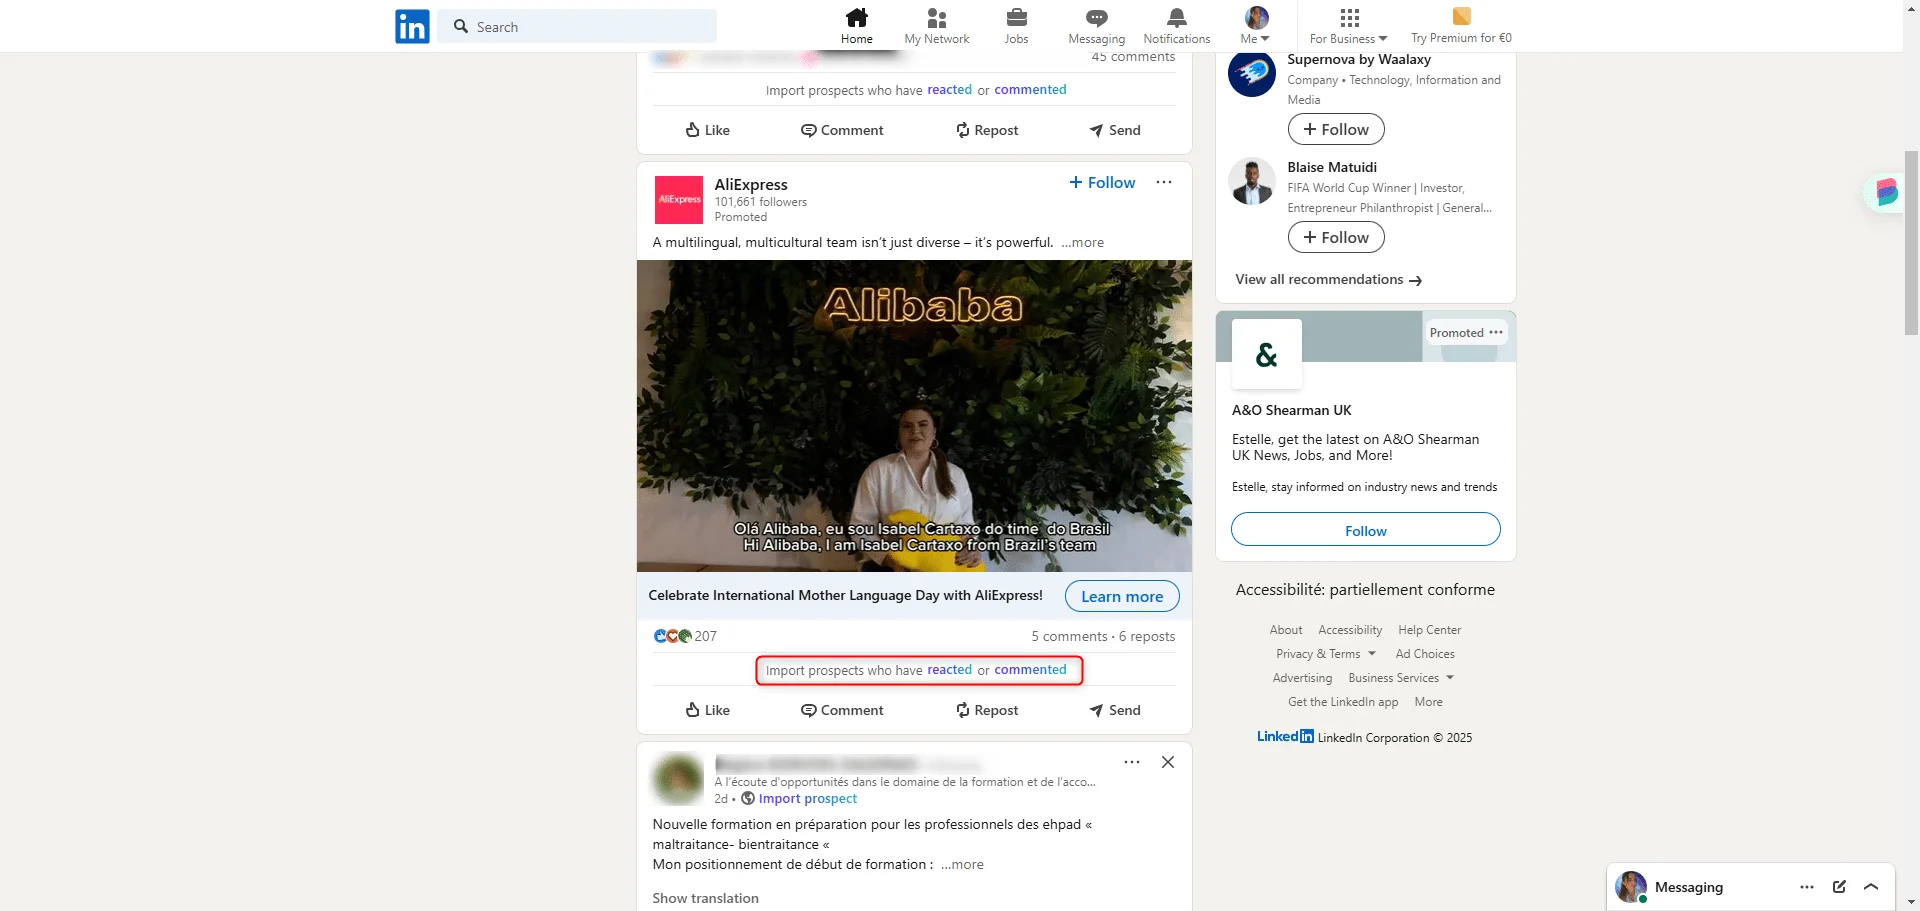Expand the Me profile dropdown
Viewport: 1920px width, 911px height.
pos(1255,26)
